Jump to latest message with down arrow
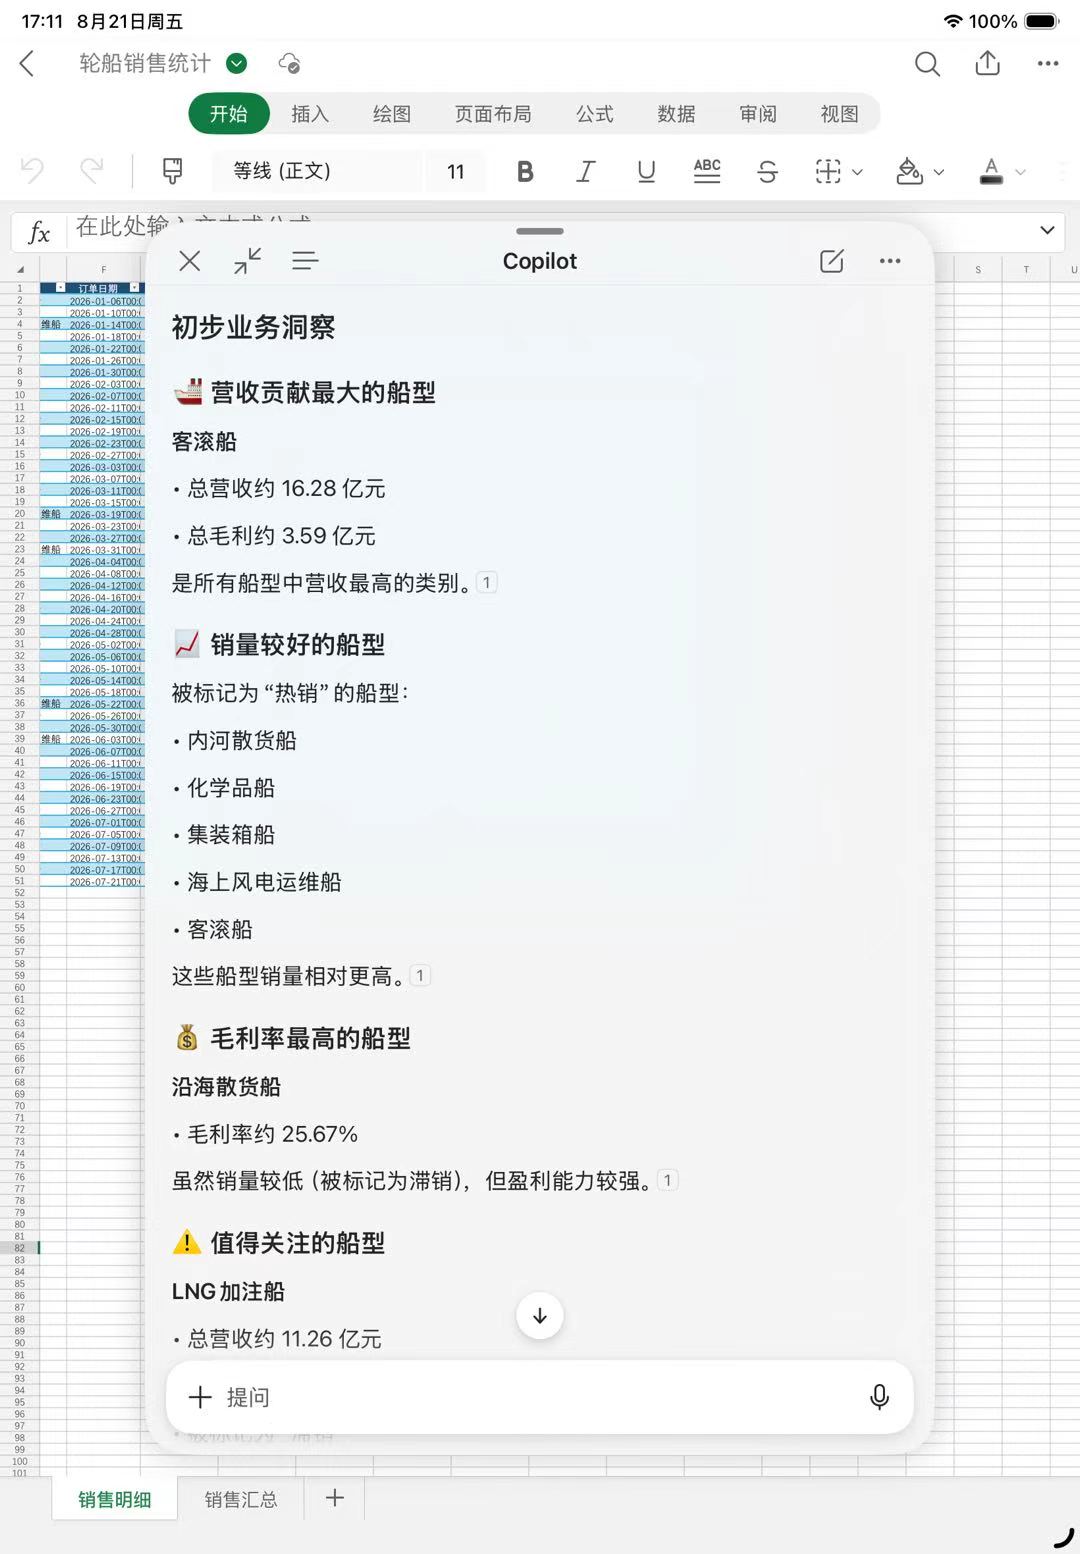 (x=540, y=1316)
